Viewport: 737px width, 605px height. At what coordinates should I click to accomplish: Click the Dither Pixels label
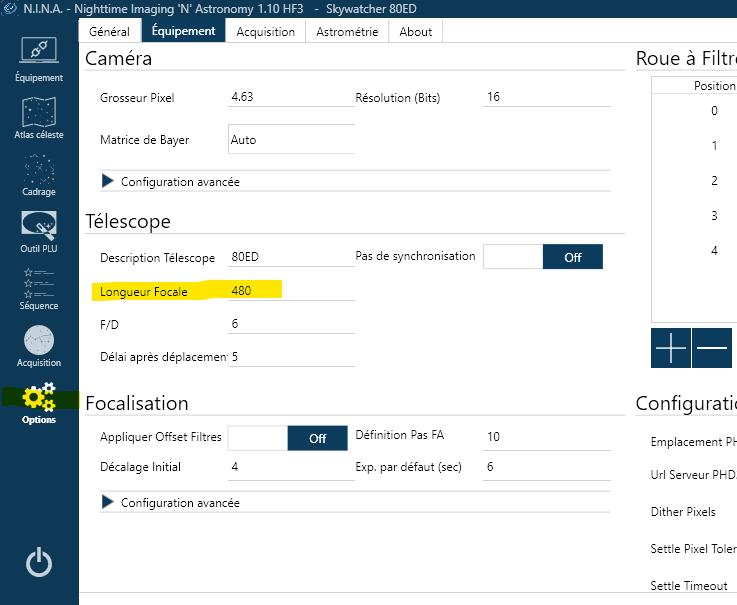click(683, 511)
